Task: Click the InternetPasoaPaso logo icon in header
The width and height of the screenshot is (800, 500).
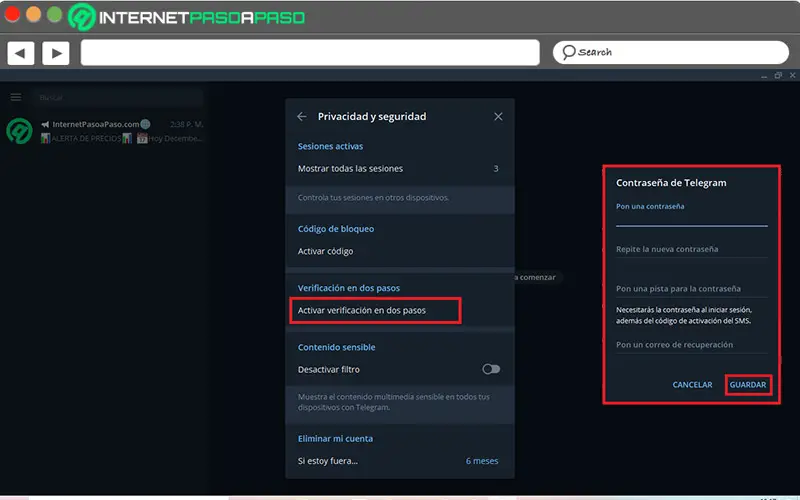Action: [x=82, y=17]
